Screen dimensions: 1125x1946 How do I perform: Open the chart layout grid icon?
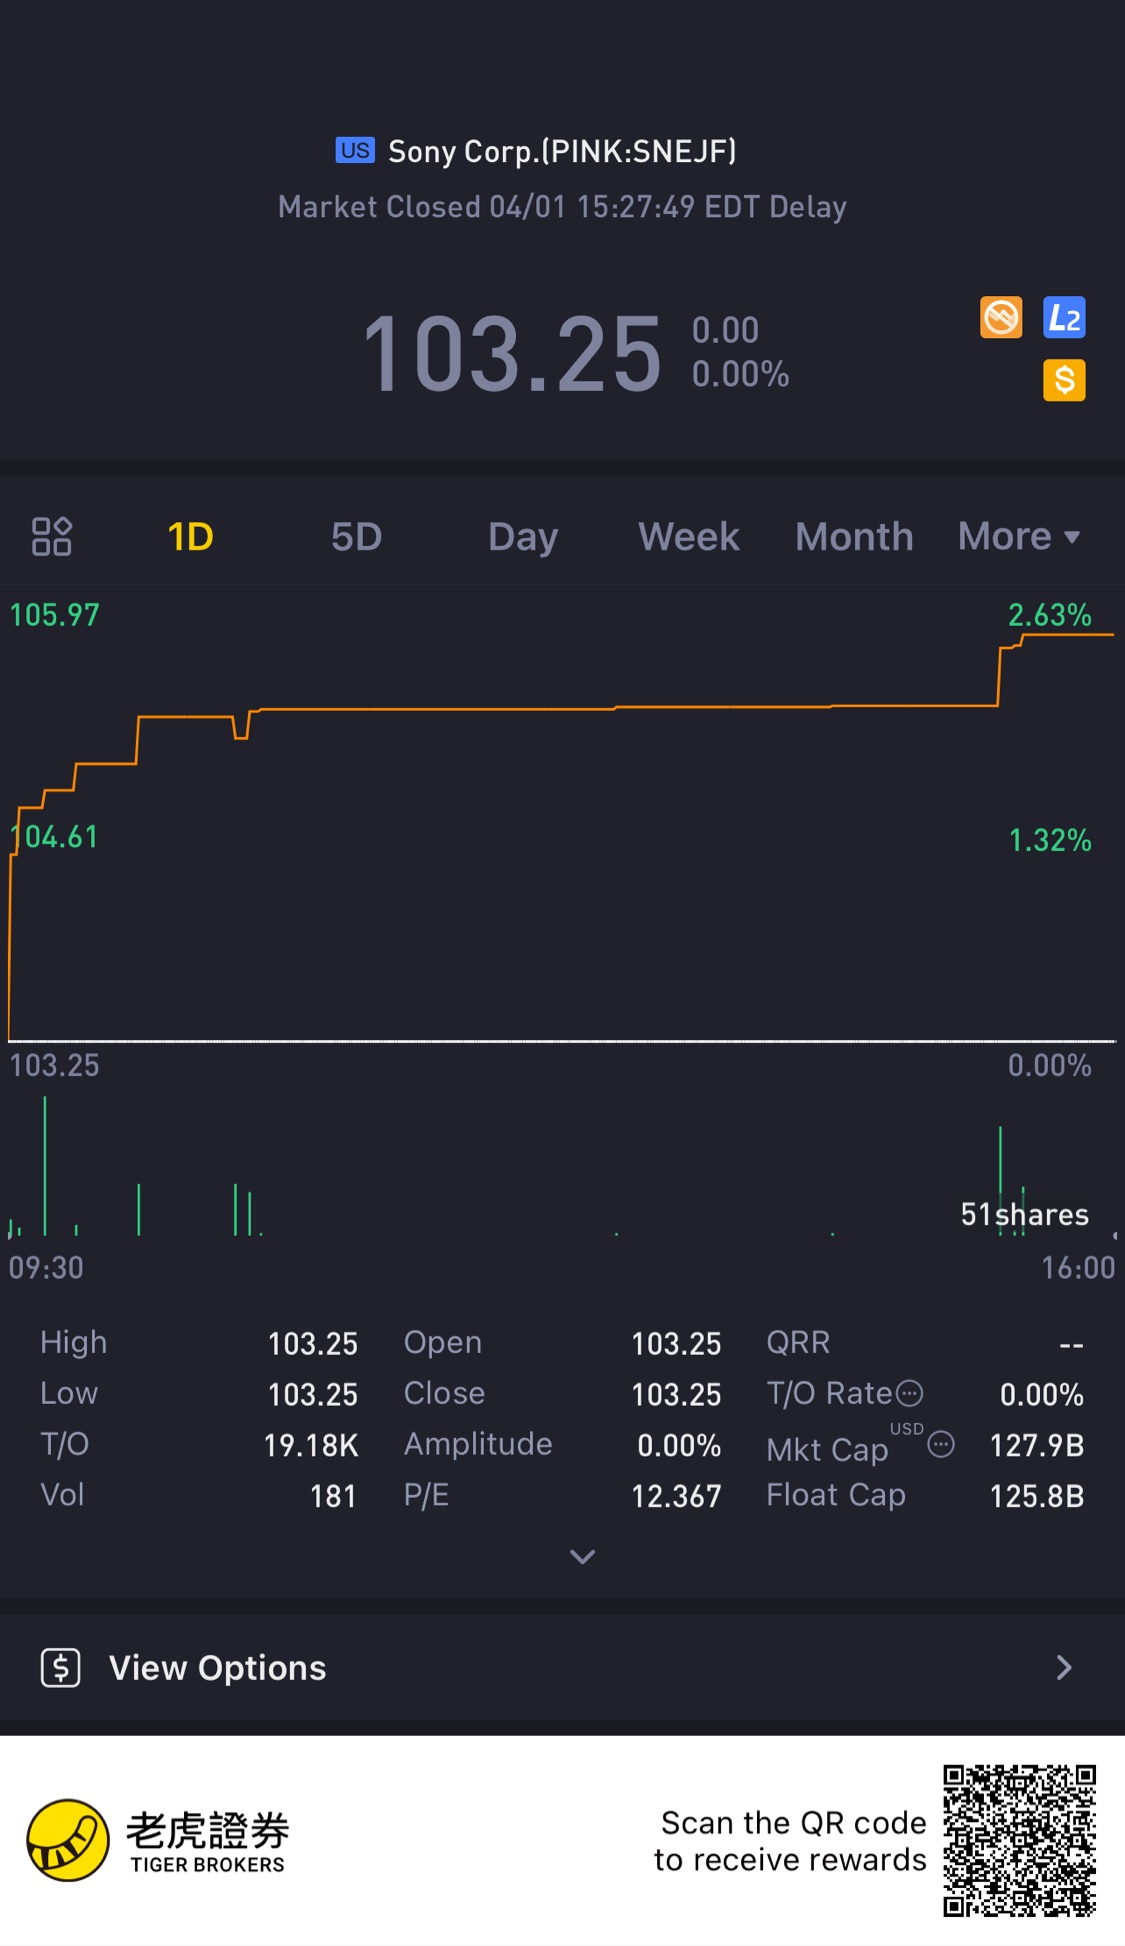click(x=51, y=536)
